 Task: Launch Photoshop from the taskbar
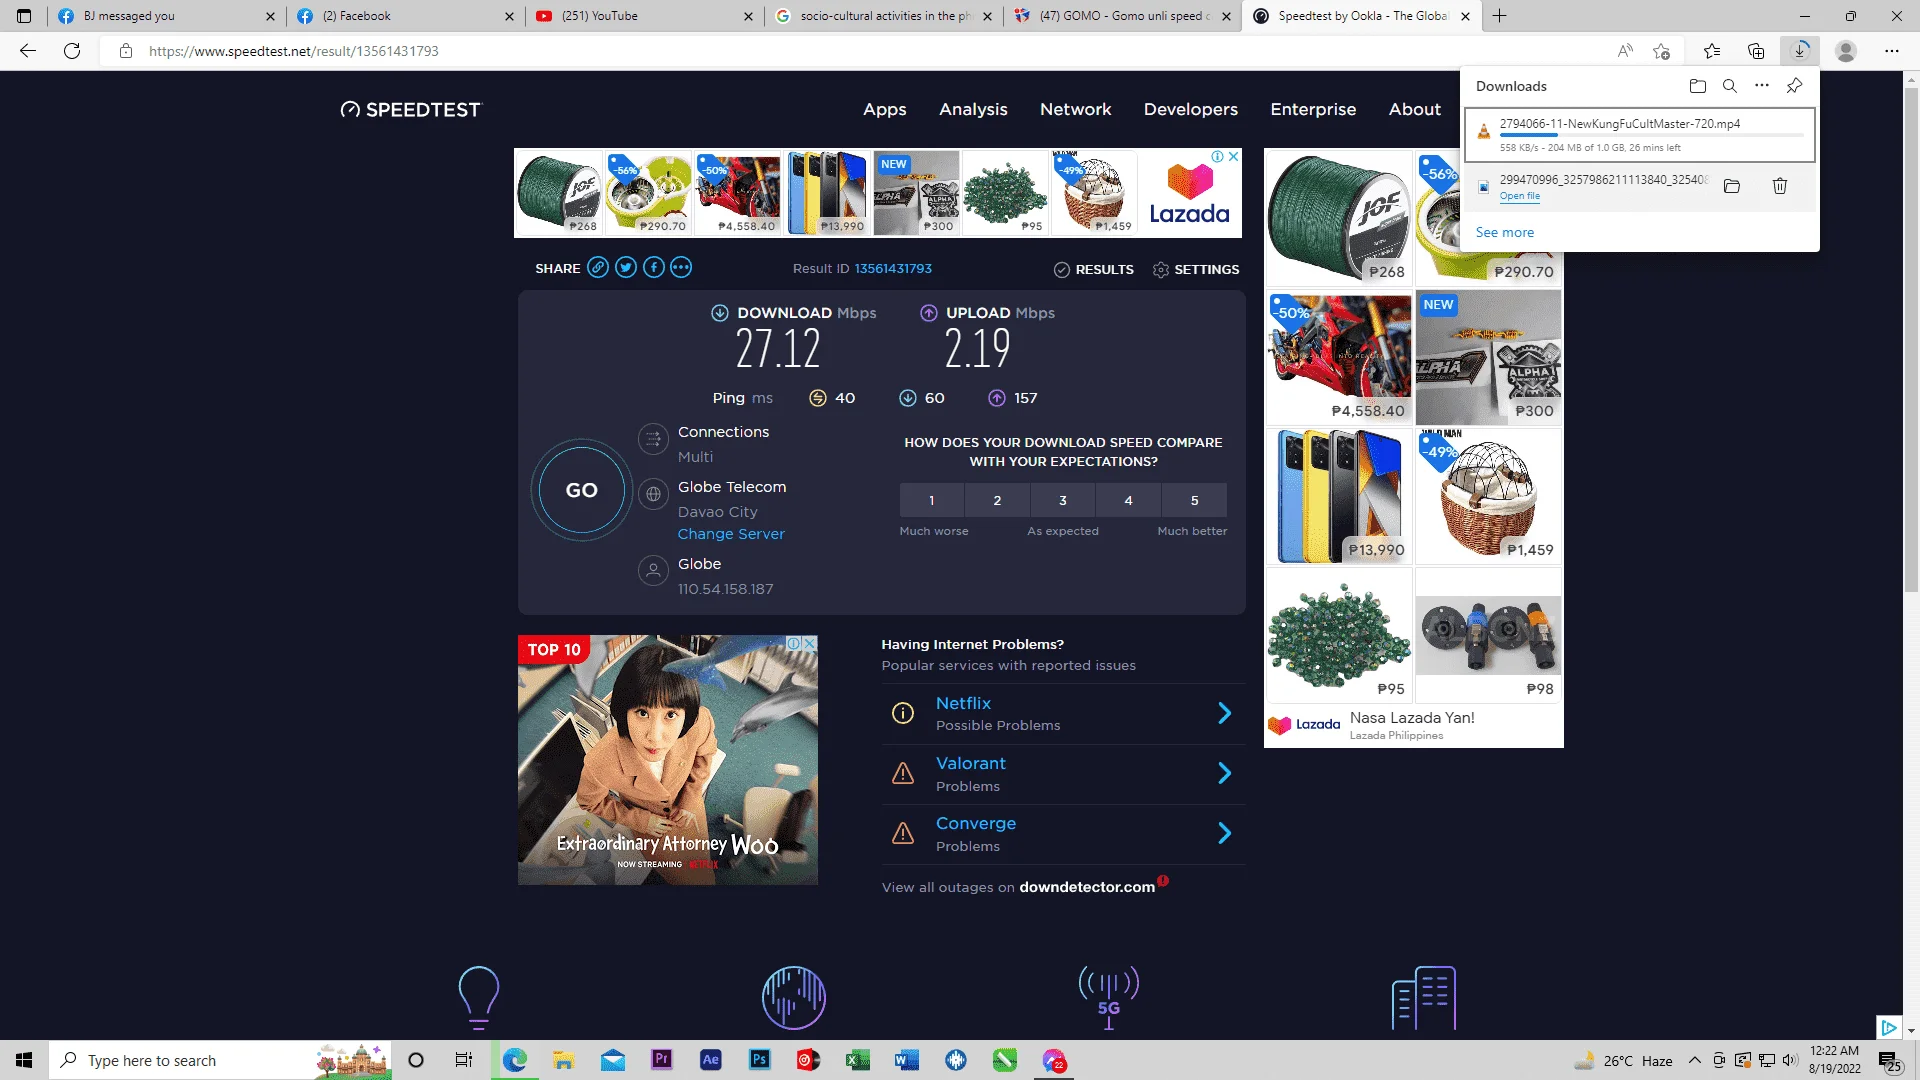759,1060
